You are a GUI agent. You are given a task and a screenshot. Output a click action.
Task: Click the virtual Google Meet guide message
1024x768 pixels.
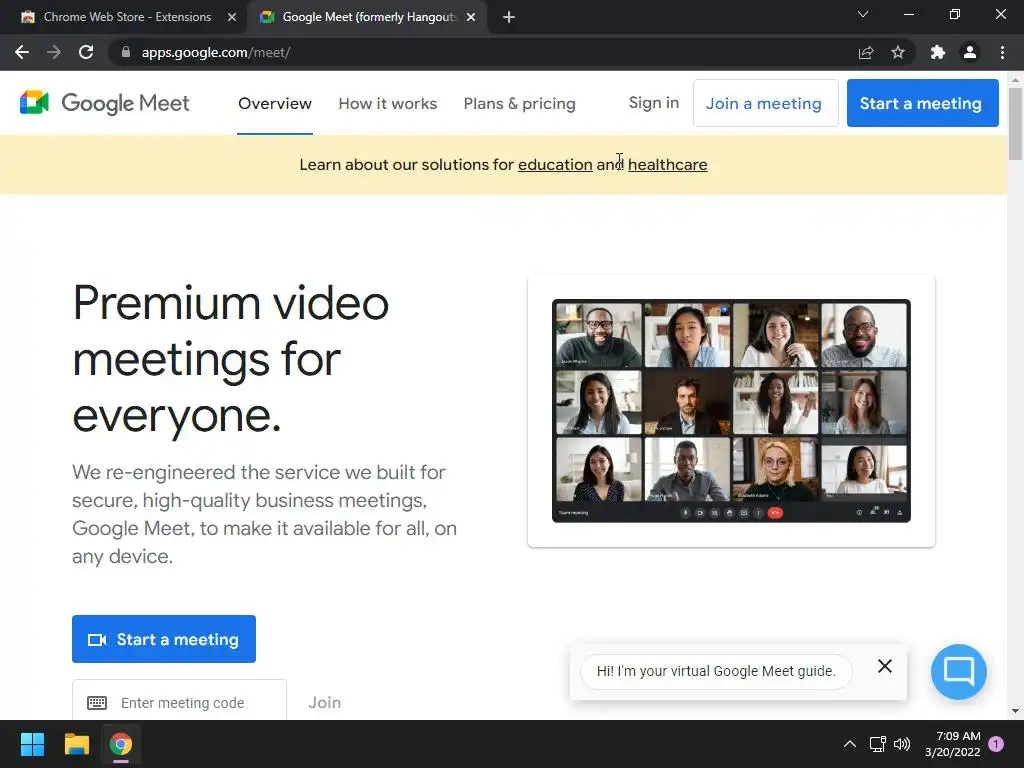tap(716, 671)
